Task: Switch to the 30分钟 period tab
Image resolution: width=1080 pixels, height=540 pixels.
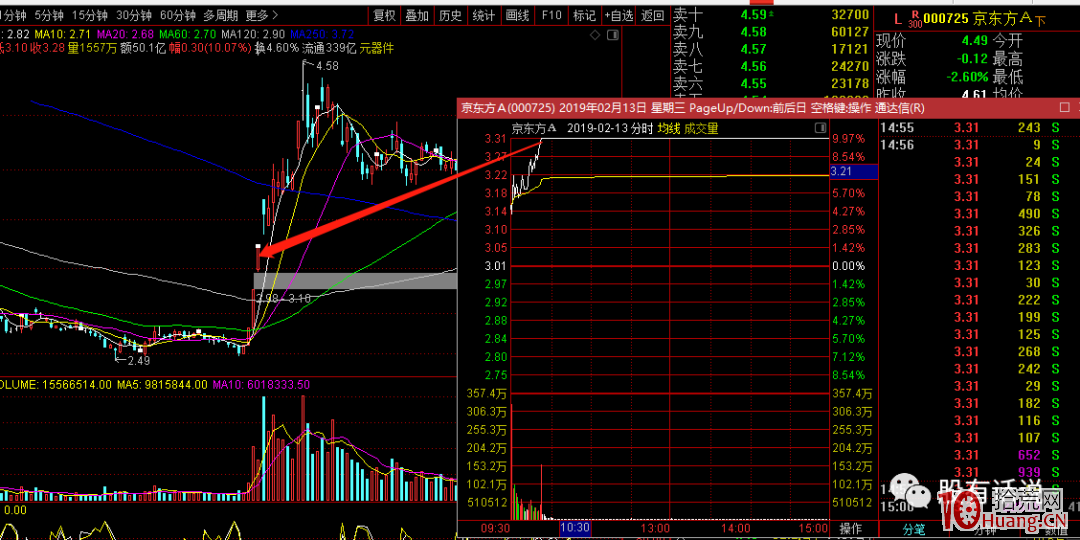Action: pyautogui.click(x=133, y=14)
